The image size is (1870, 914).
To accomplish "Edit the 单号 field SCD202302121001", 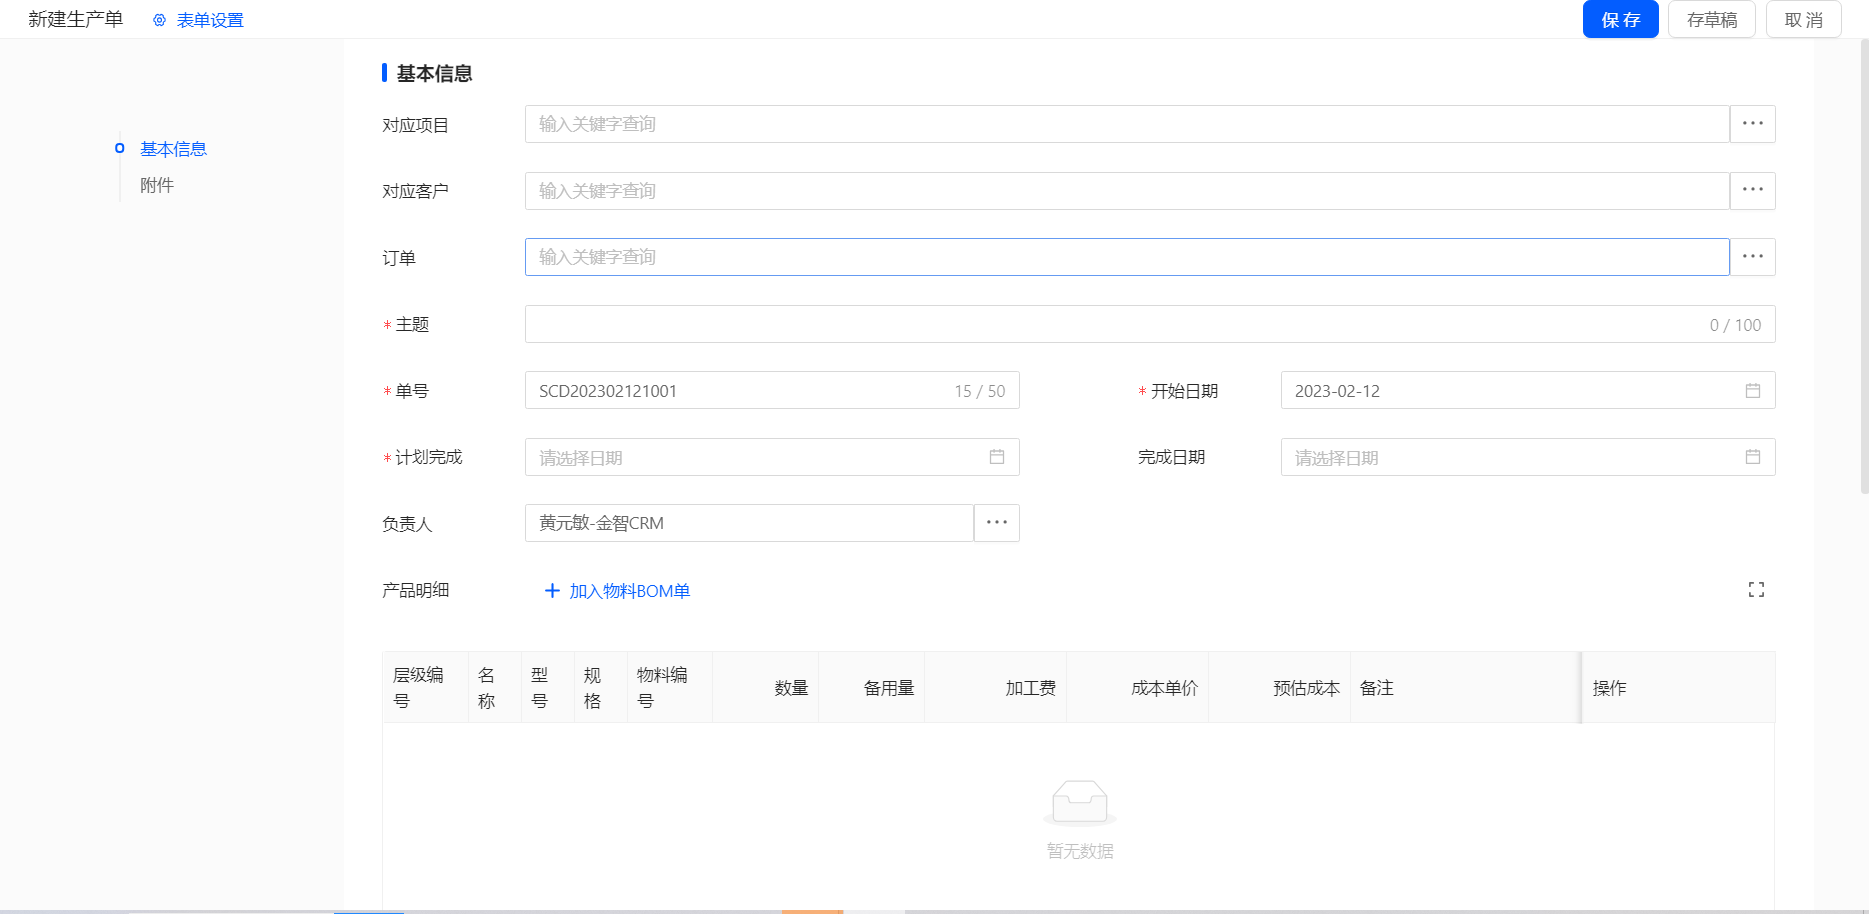I will click(x=772, y=390).
